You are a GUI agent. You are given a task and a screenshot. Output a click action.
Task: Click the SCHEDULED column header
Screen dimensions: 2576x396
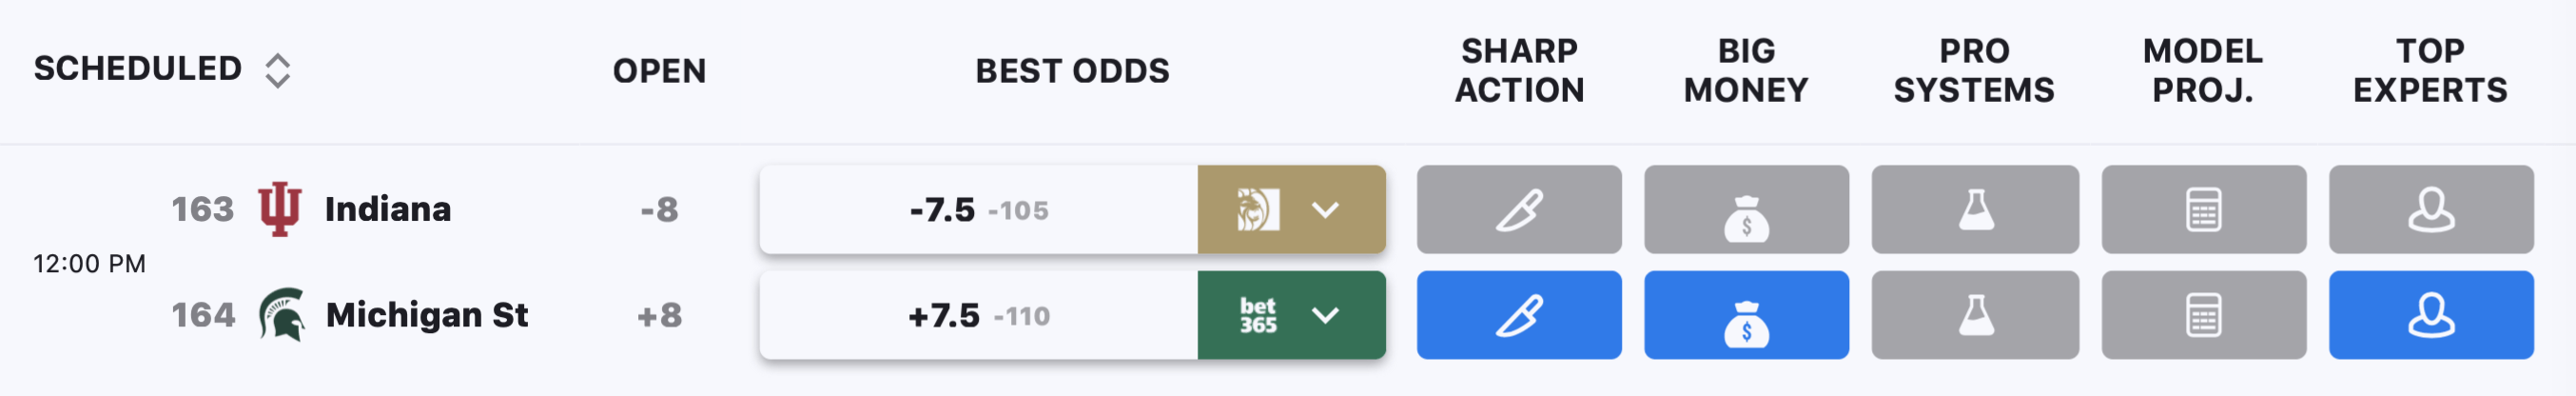138,69
